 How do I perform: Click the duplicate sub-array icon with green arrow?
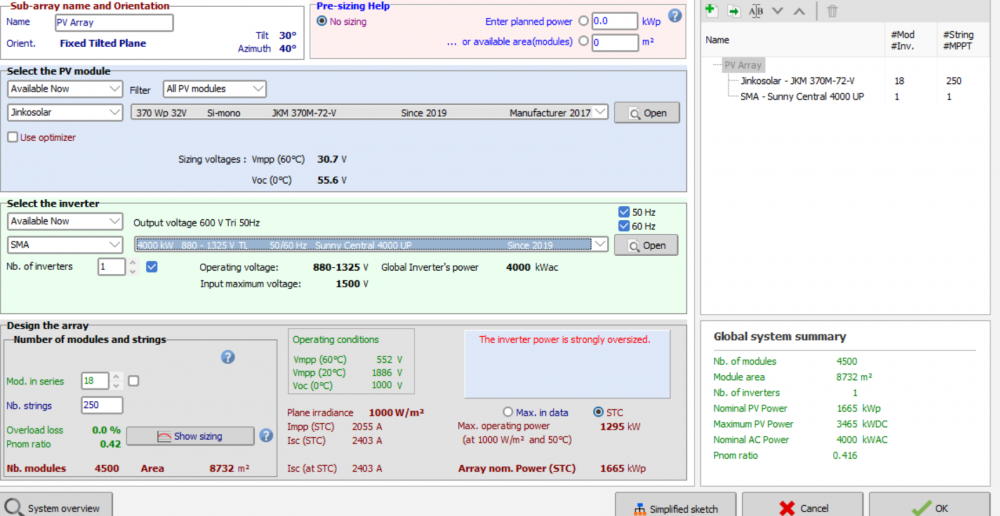point(733,10)
